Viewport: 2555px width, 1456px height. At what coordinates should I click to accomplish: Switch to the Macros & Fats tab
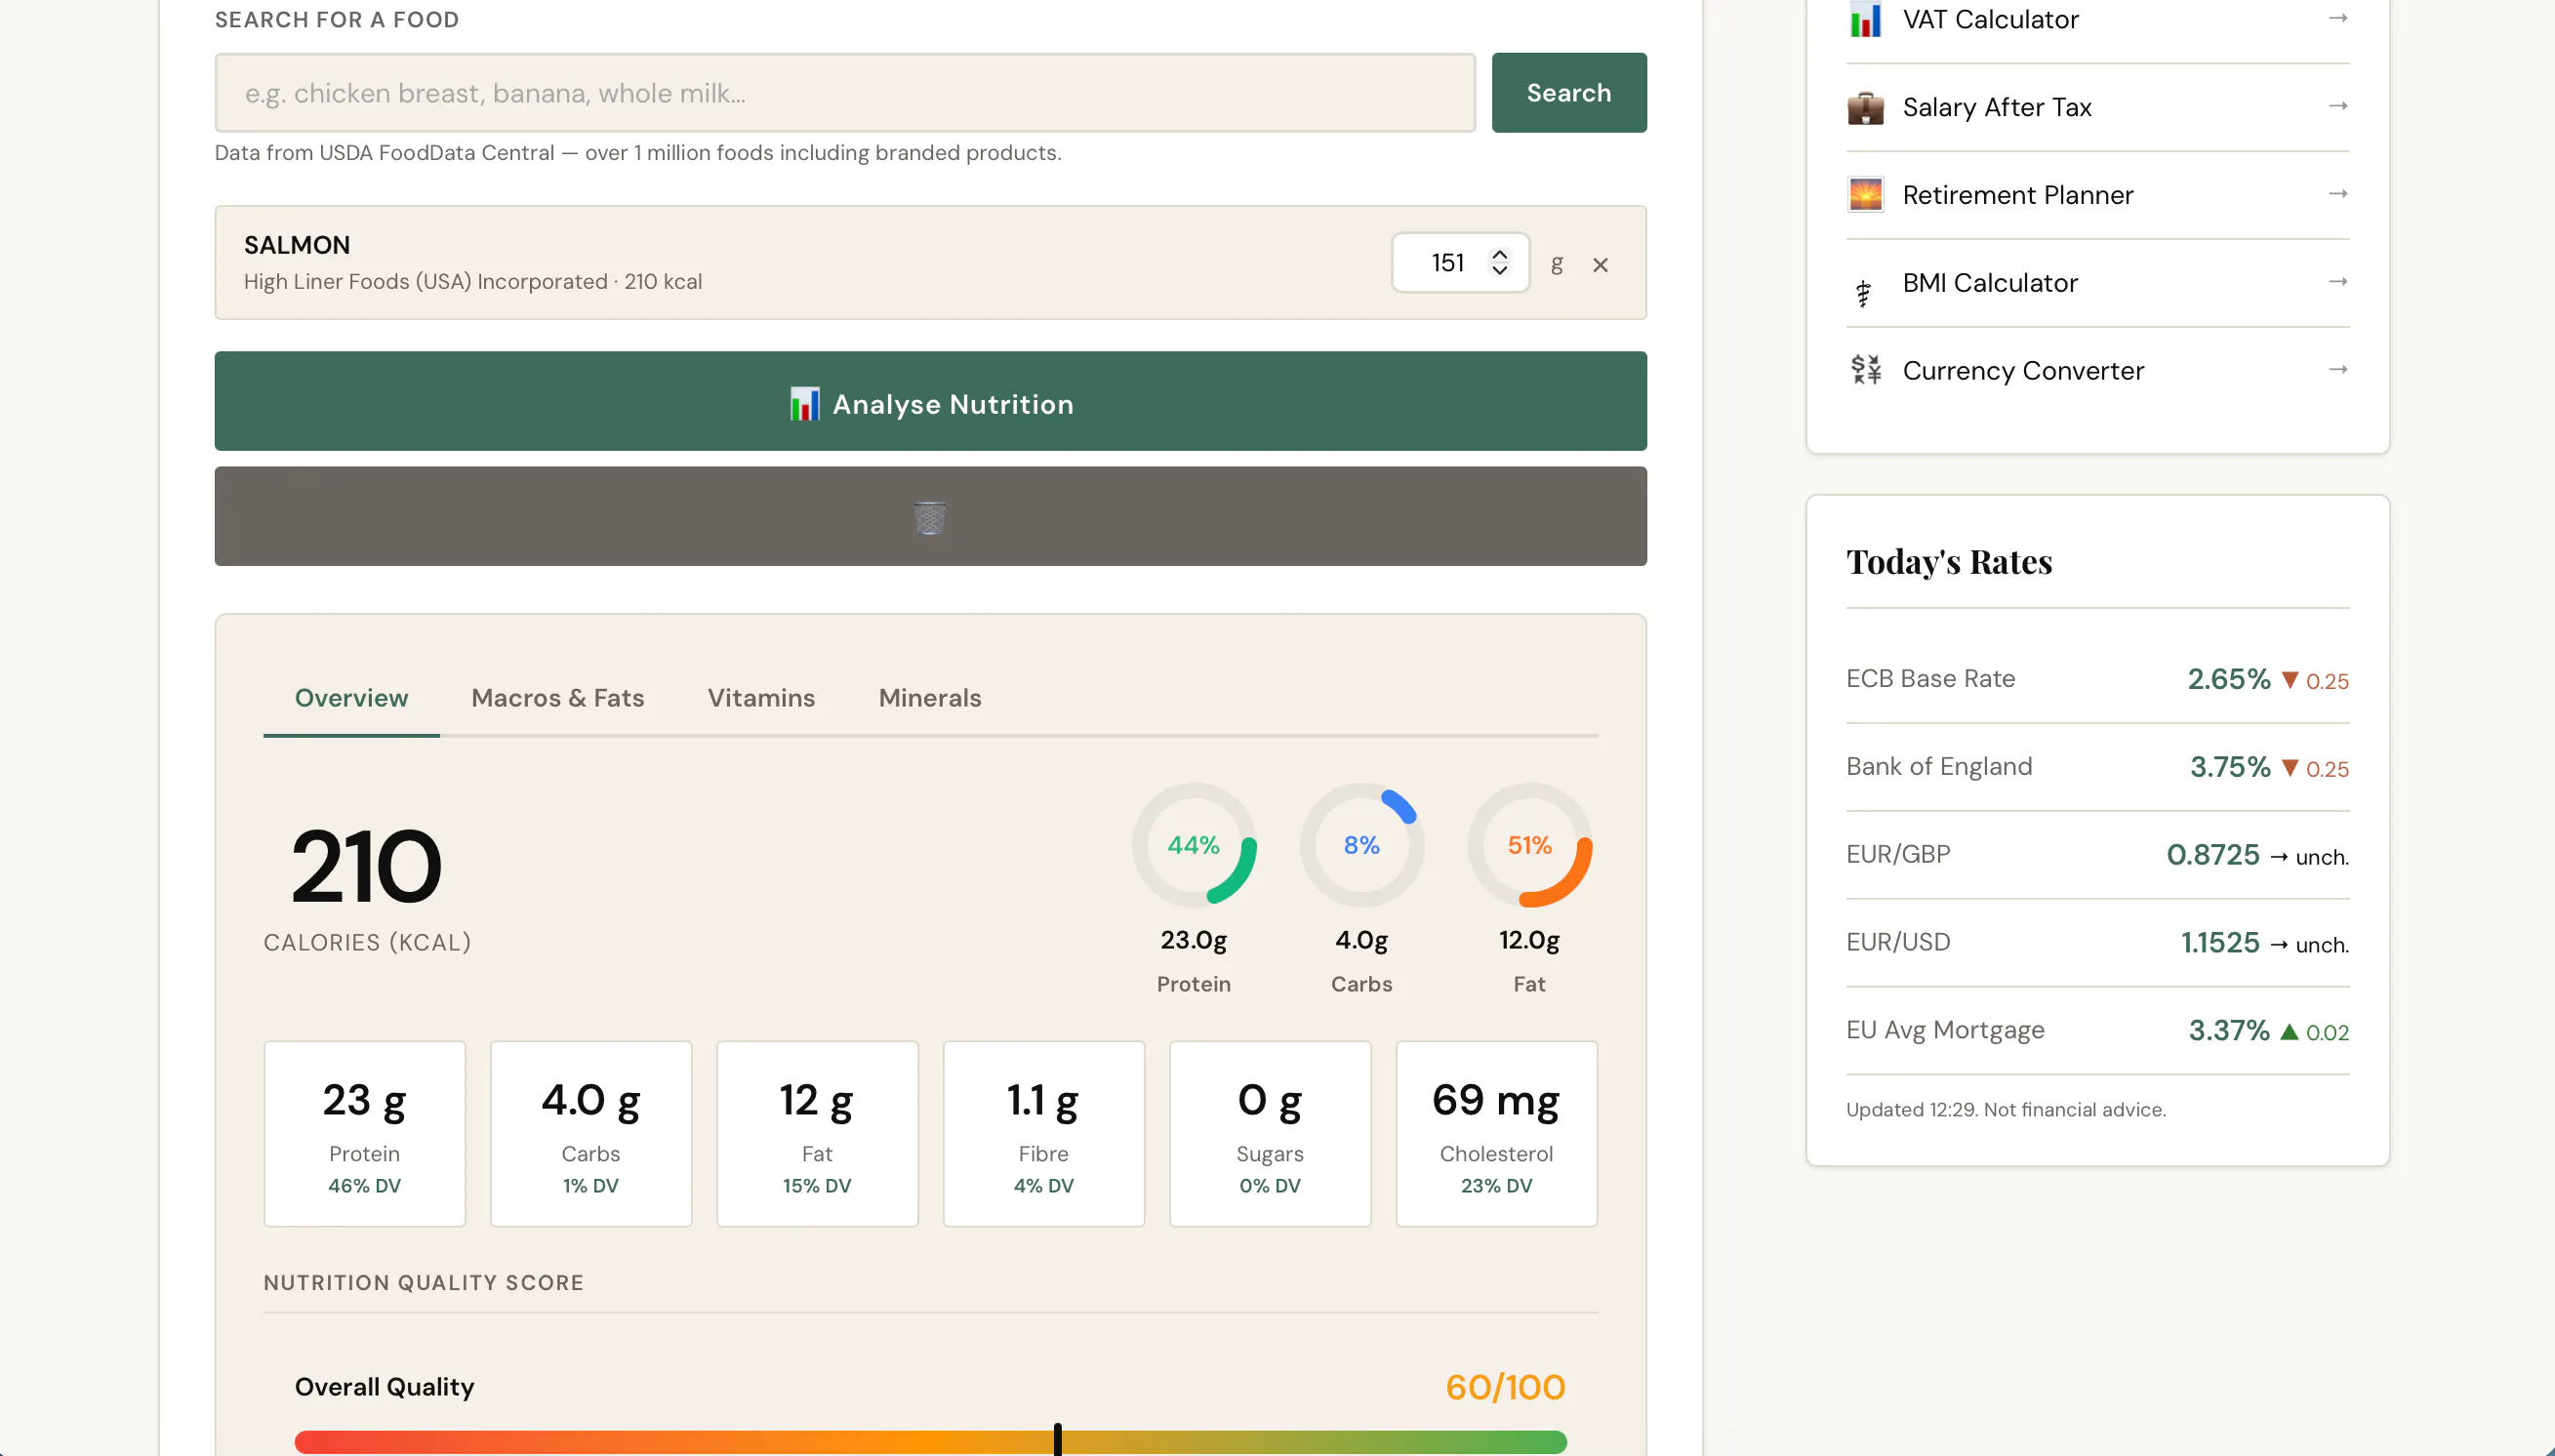click(x=558, y=698)
